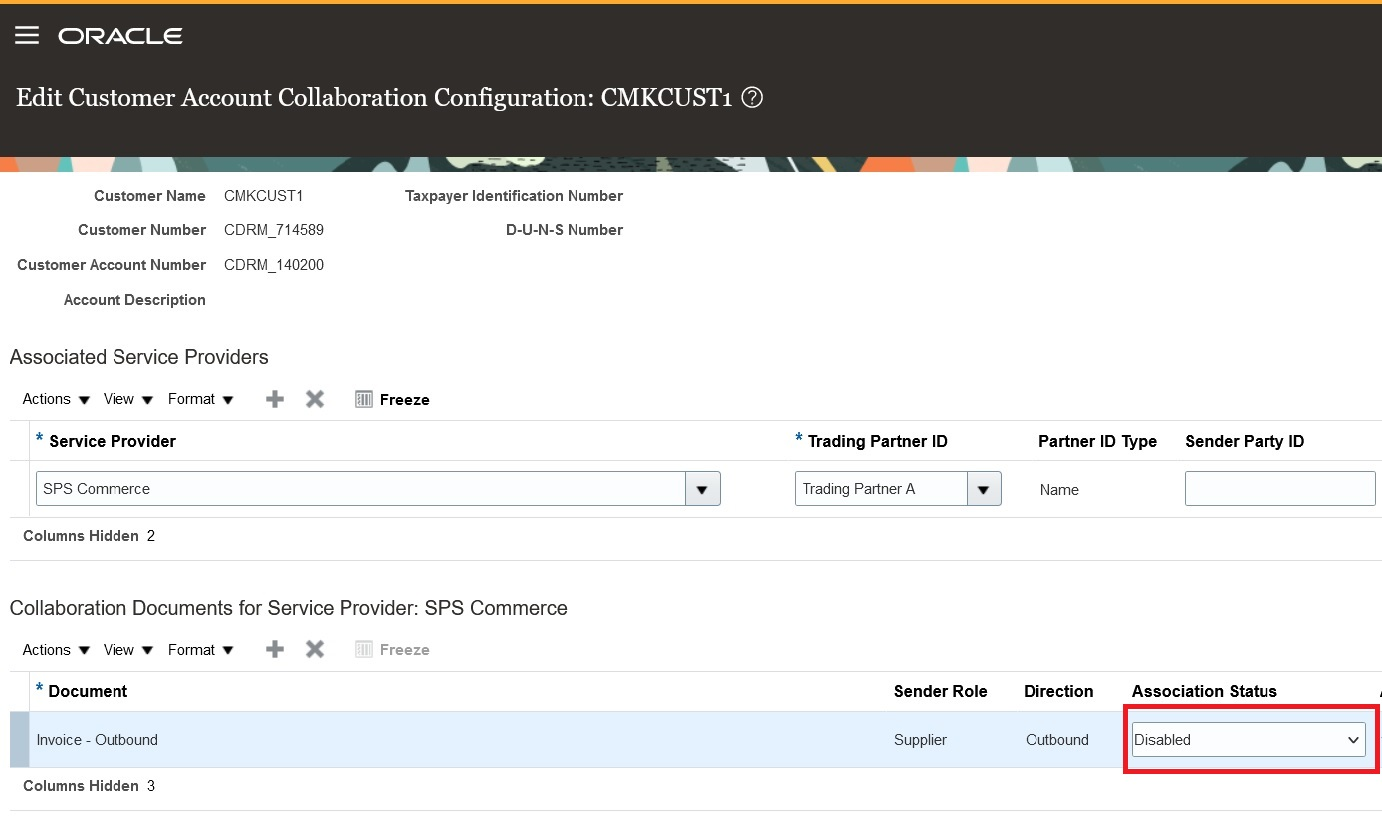Delete the selected service provider row
The width and height of the screenshot is (1382, 820).
click(x=314, y=398)
